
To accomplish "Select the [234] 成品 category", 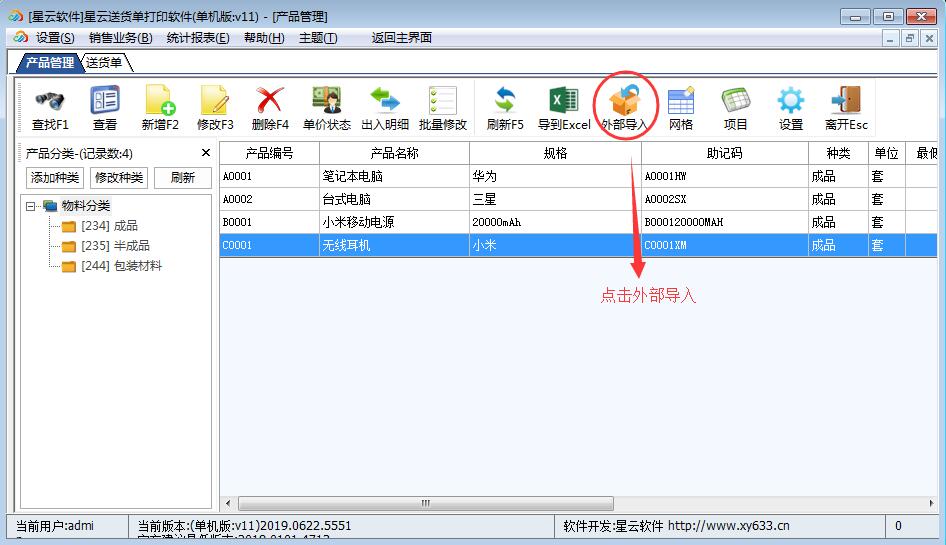I will point(109,226).
